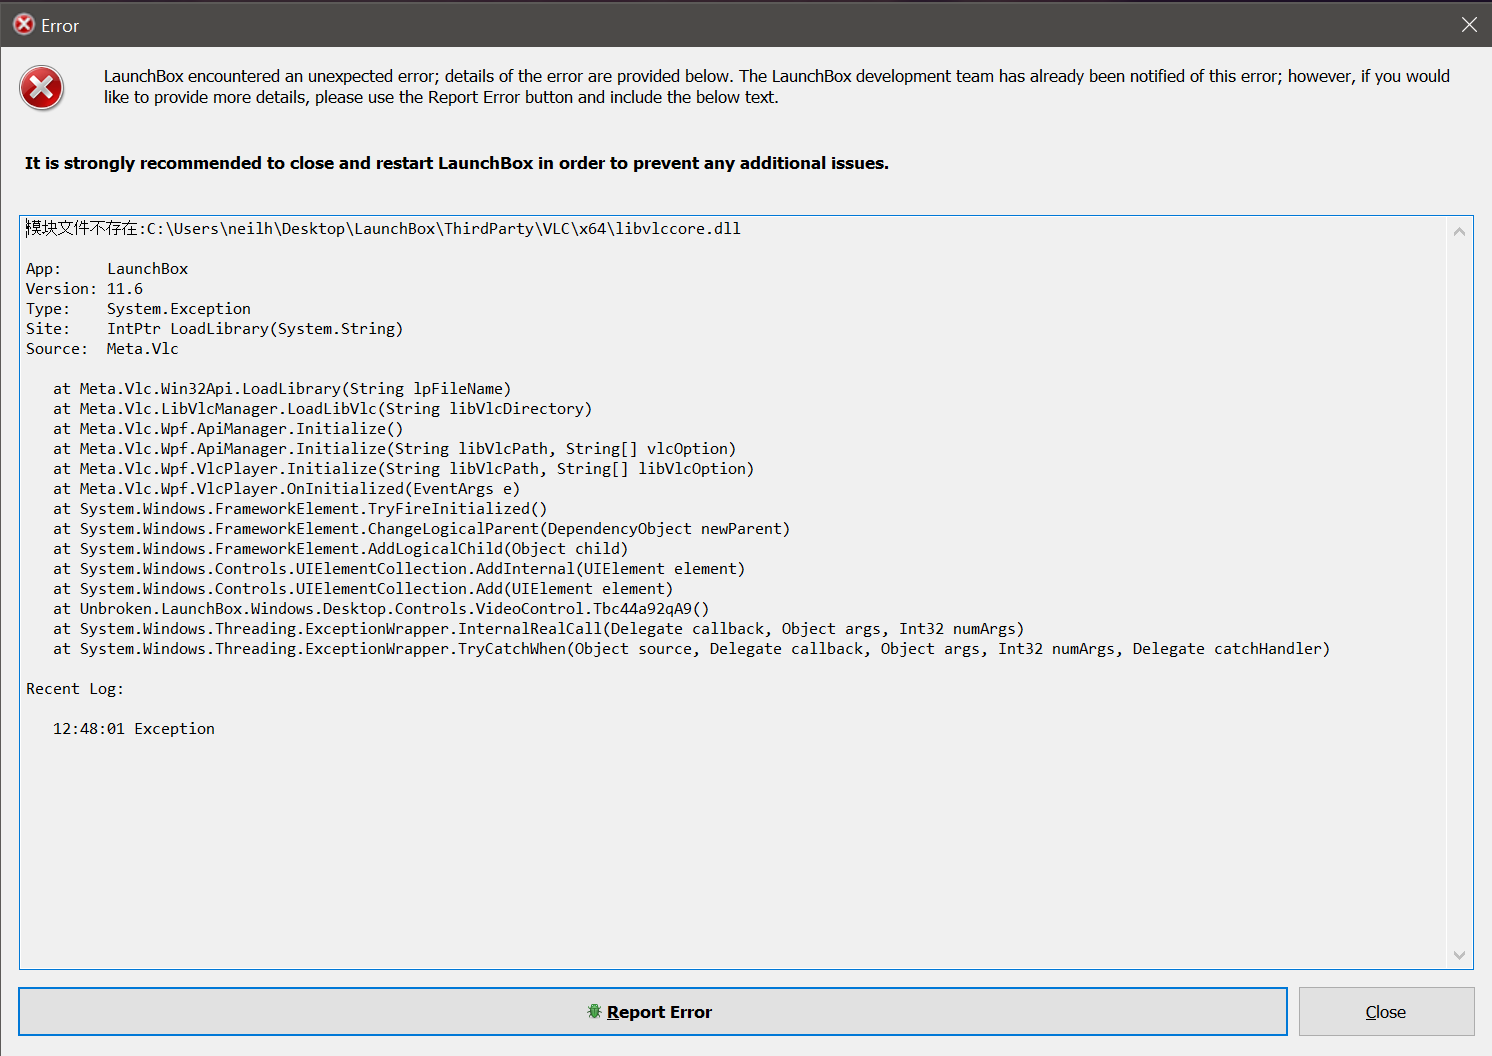Click the 'Site: IntPtr LoadLibrary(System.String)' line
The image size is (1492, 1056).
214,328
